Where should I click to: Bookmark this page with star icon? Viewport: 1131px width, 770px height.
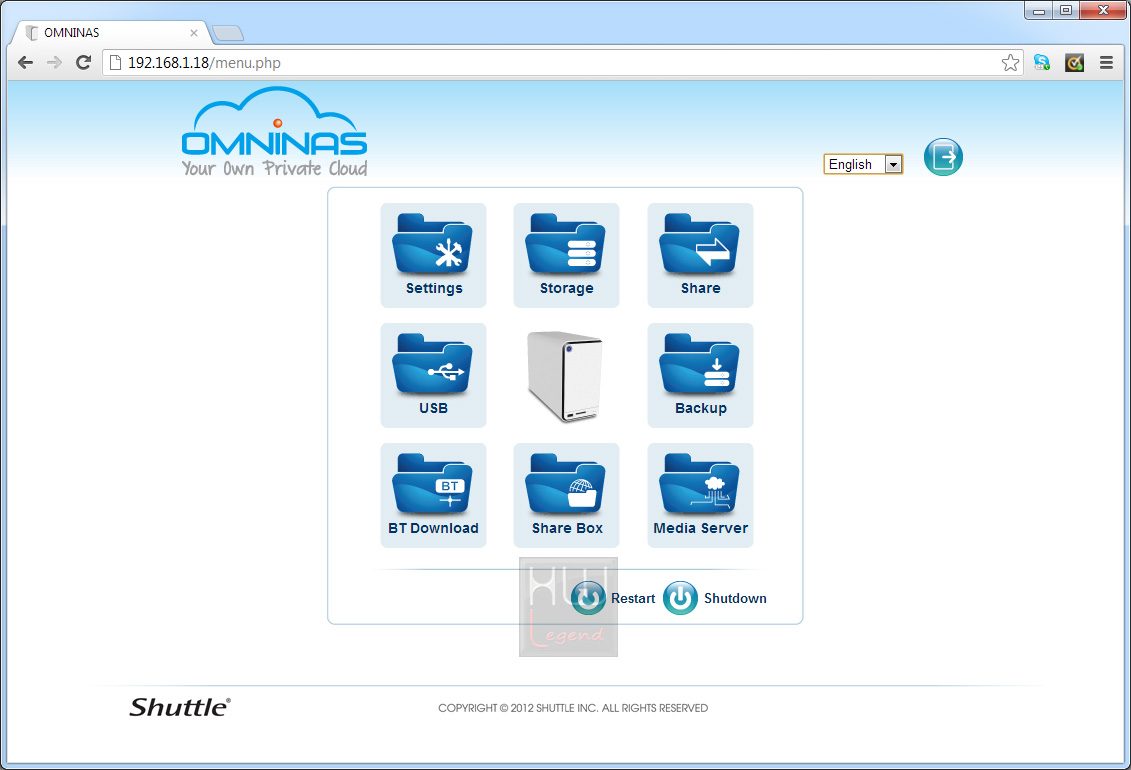pos(1010,63)
